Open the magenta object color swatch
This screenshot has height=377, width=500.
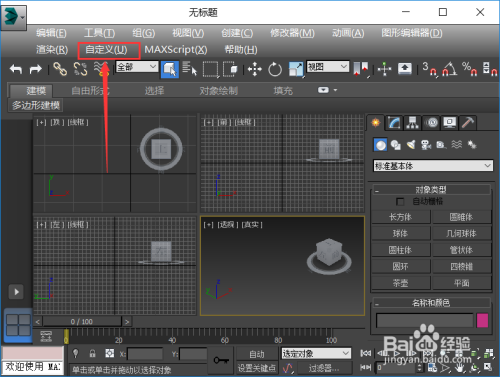pos(482,320)
